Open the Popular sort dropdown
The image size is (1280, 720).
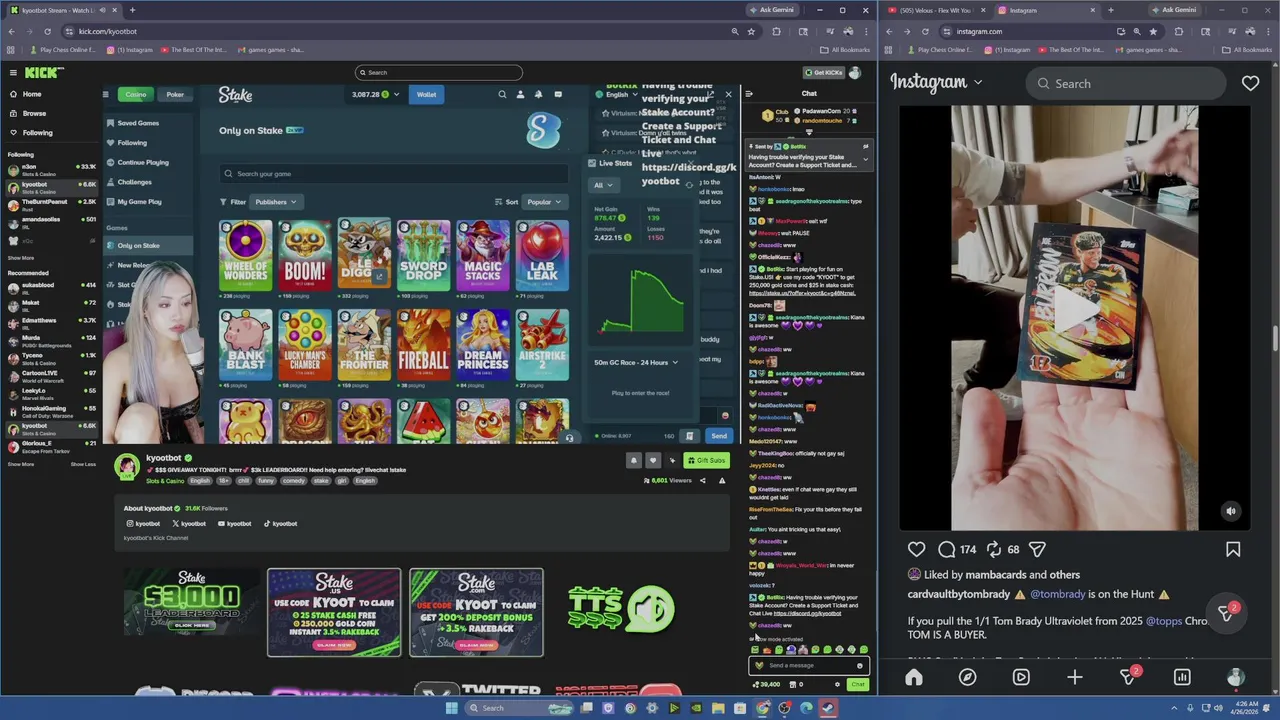pos(544,202)
